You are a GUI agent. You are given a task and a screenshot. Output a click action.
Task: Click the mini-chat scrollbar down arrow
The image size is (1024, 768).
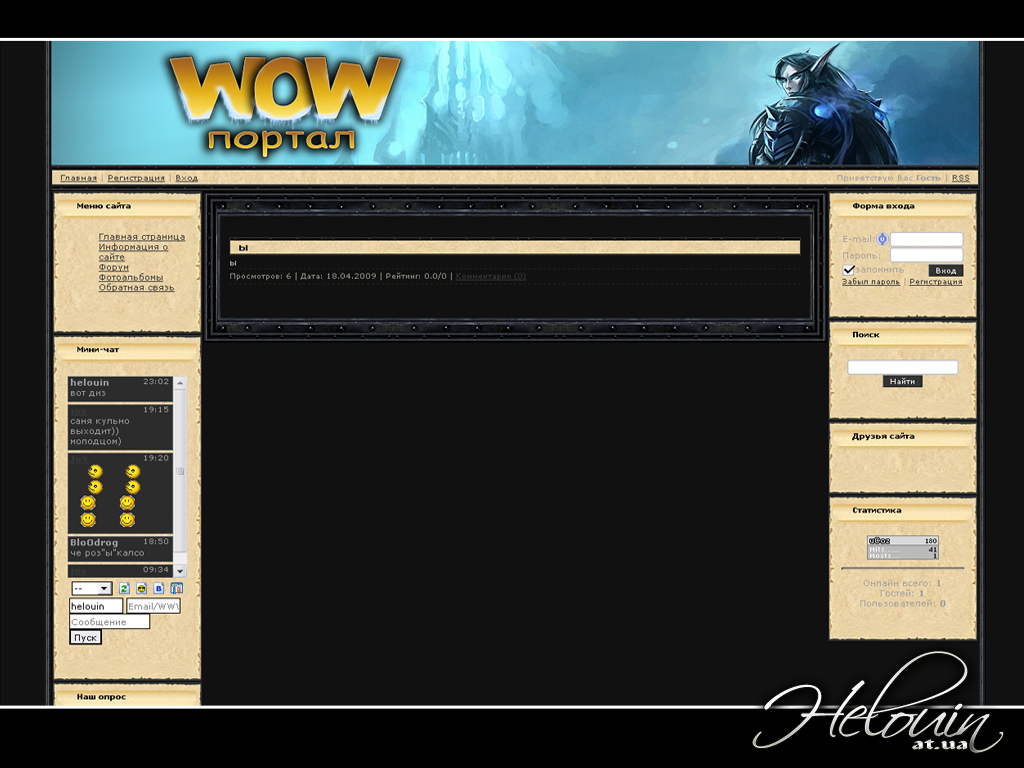point(180,571)
